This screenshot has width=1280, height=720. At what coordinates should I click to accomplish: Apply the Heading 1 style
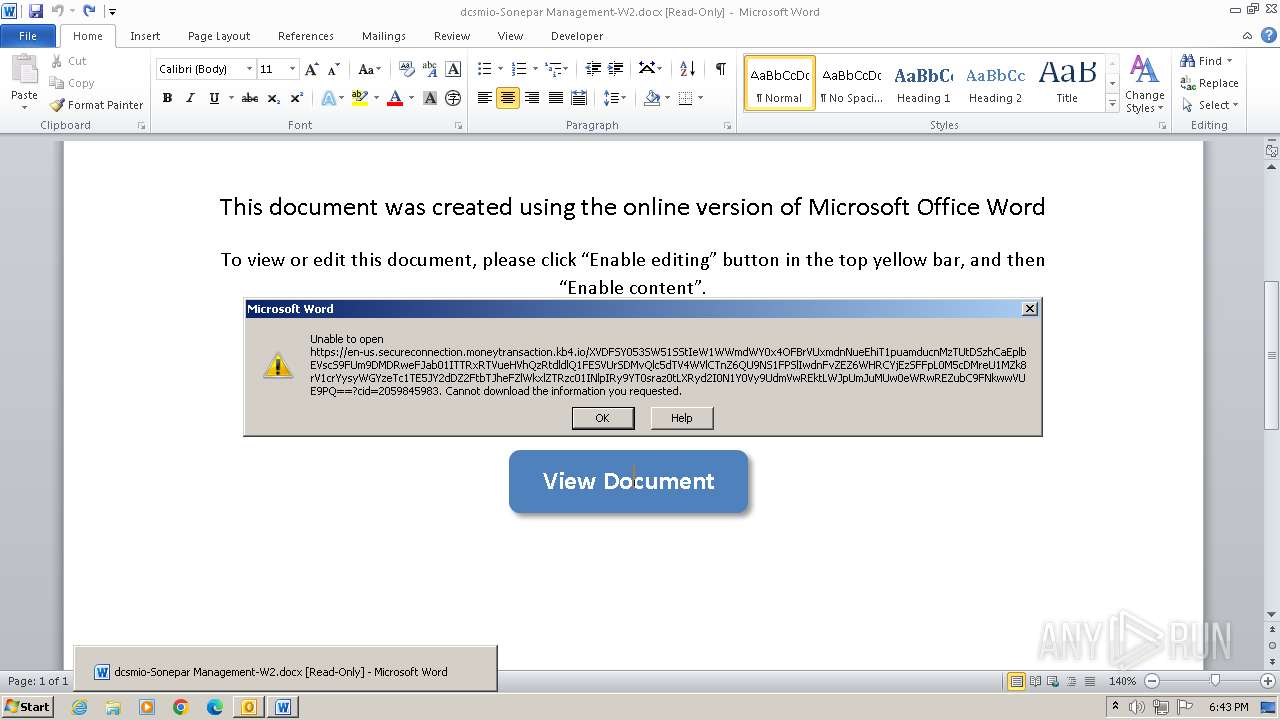tap(923, 84)
